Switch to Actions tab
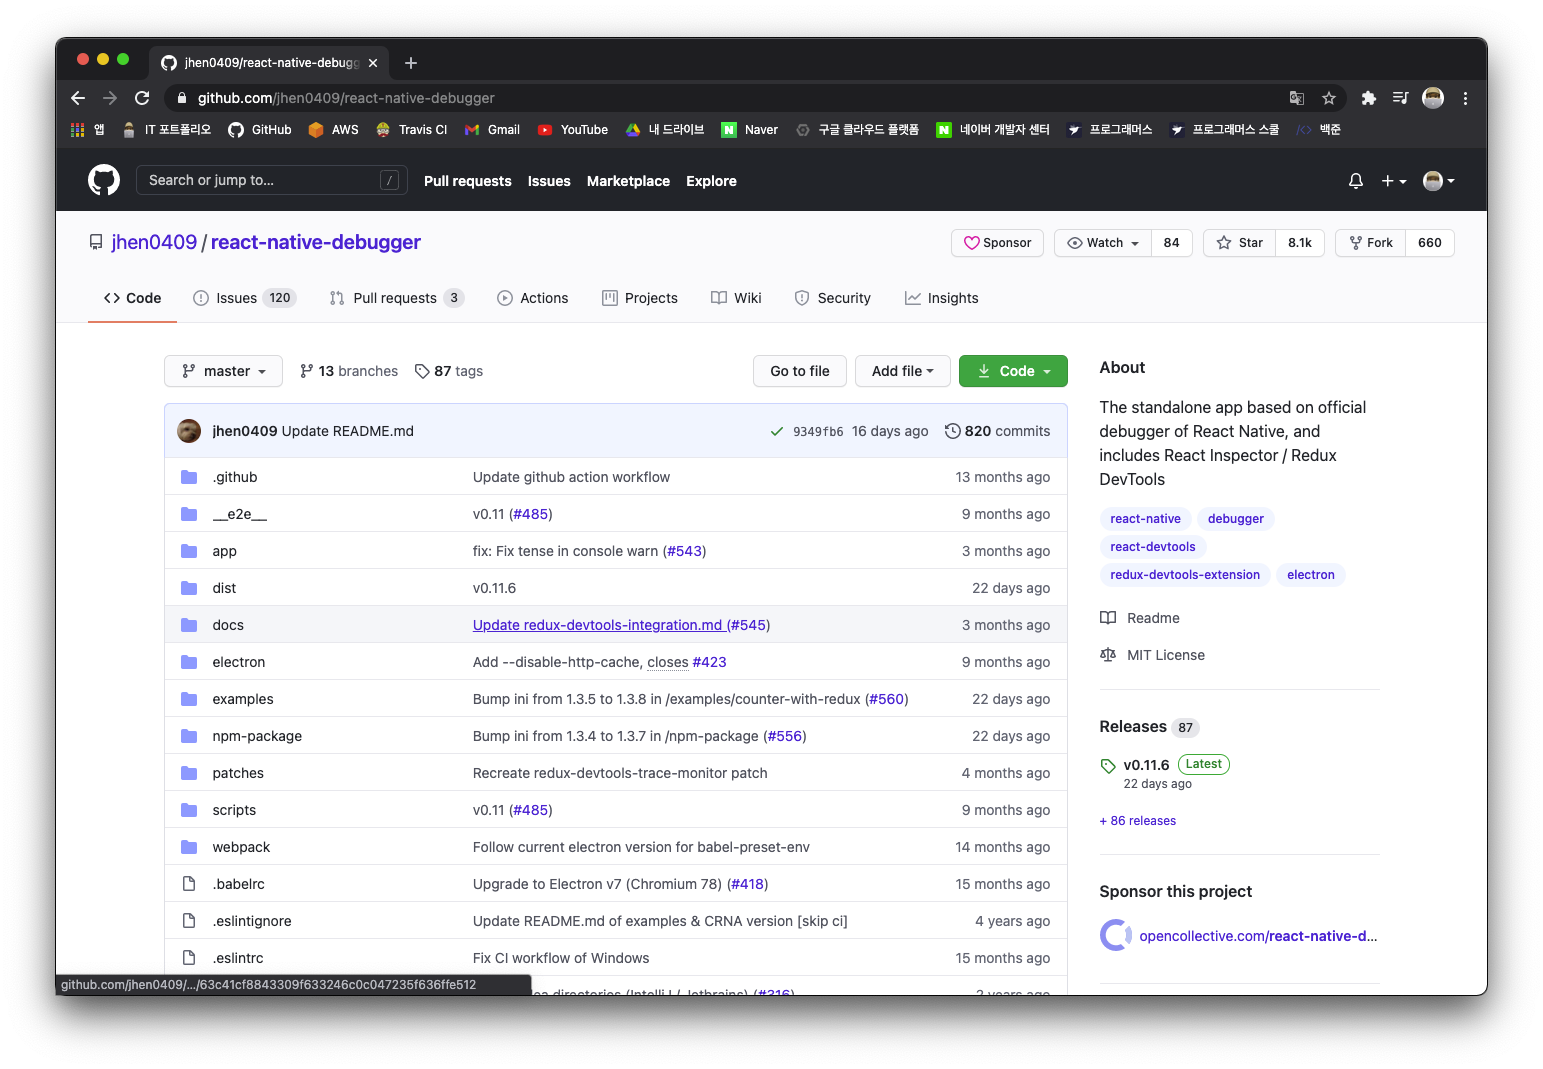The width and height of the screenshot is (1543, 1069). (533, 298)
